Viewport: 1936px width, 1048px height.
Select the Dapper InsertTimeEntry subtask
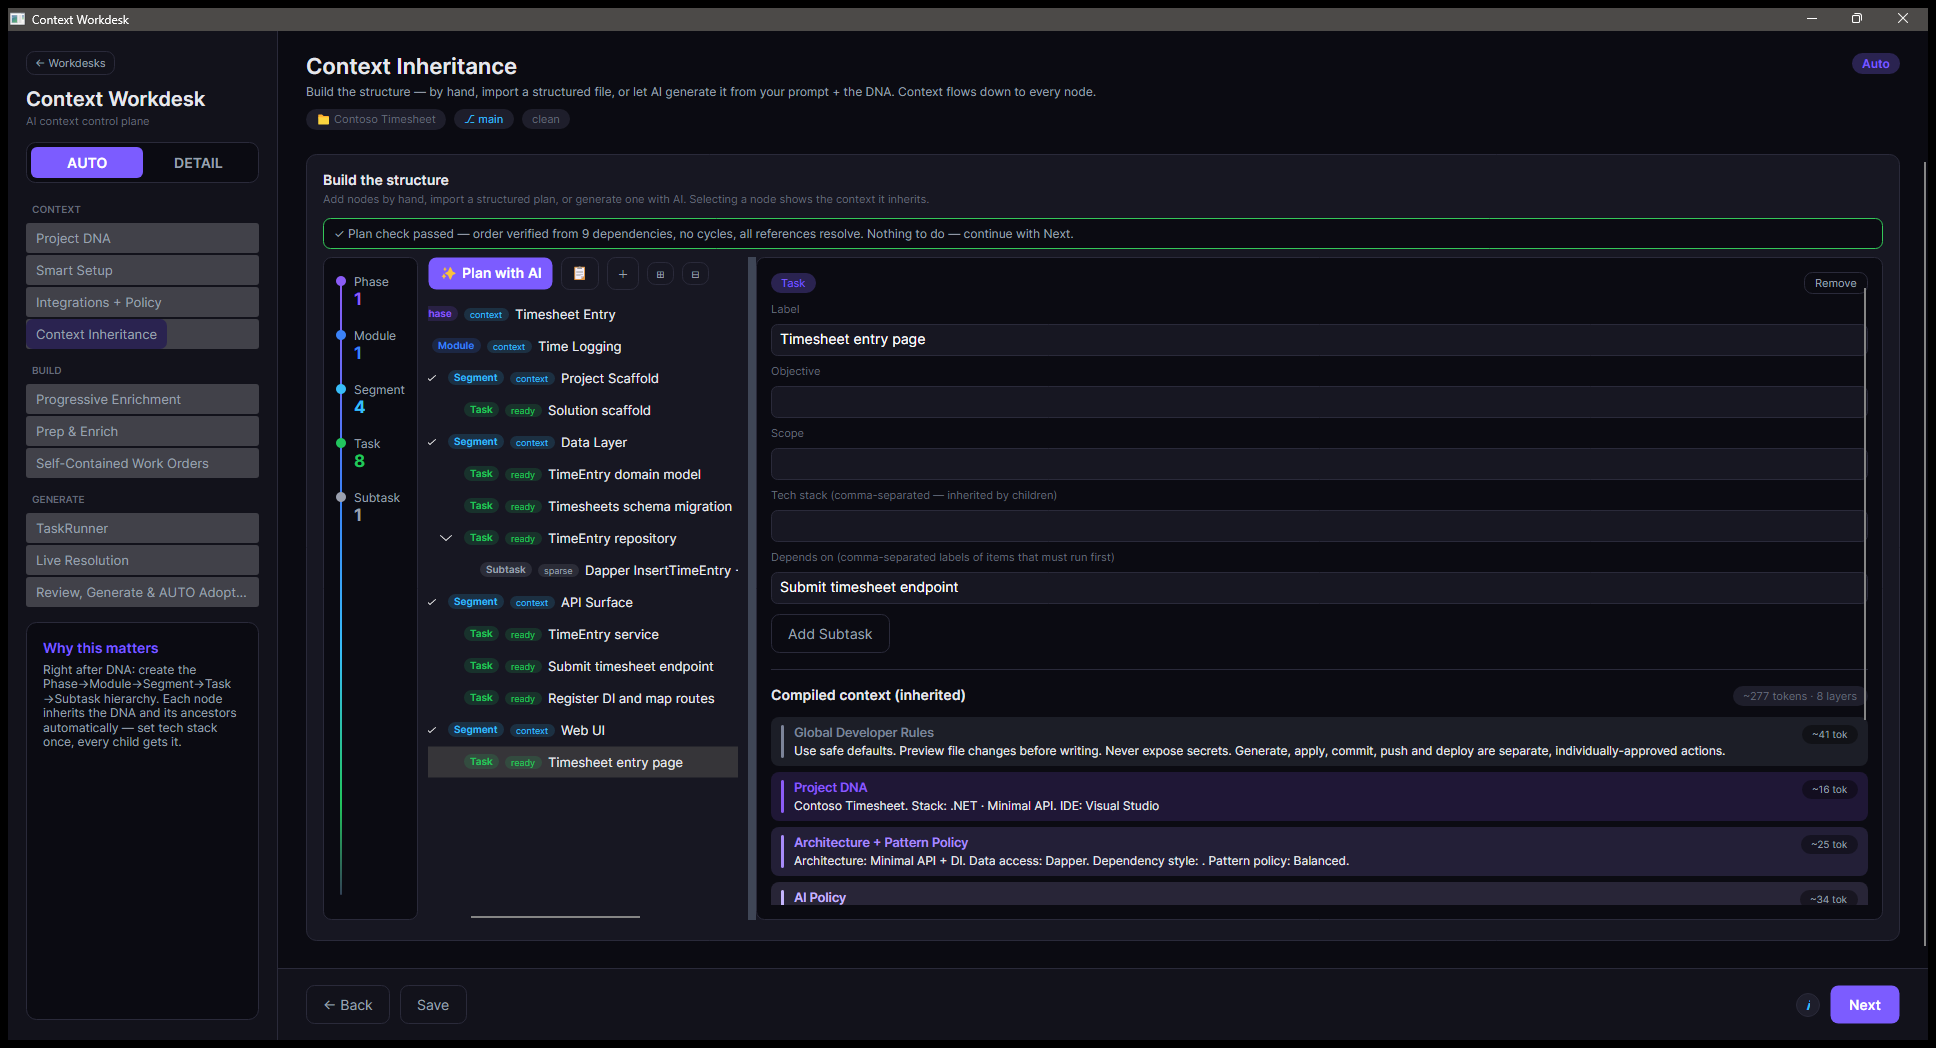[x=583, y=570]
